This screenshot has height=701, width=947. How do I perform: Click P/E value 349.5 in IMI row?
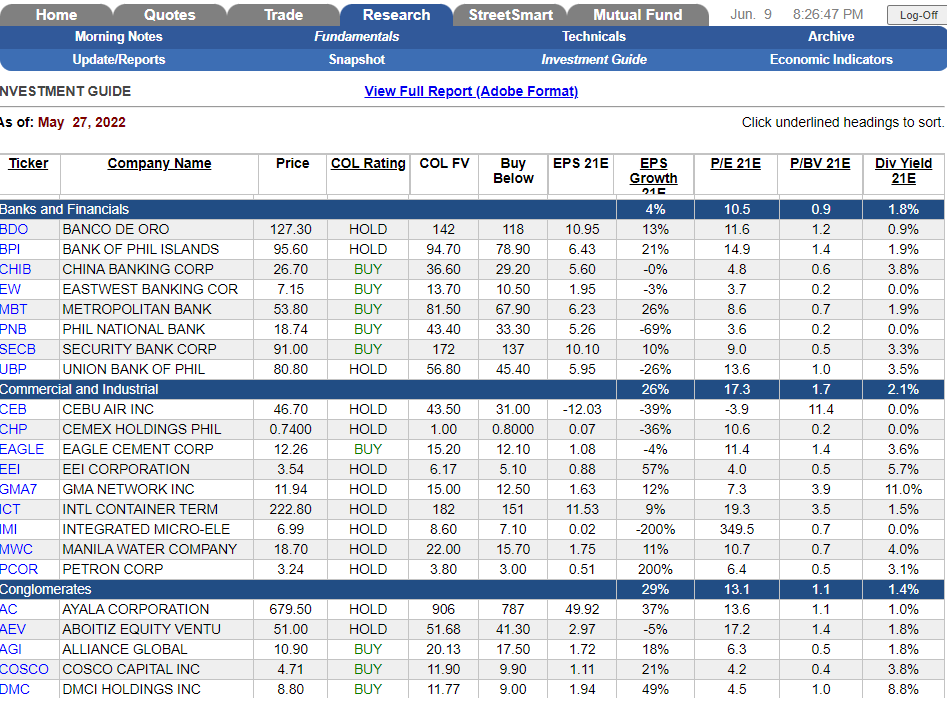737,529
